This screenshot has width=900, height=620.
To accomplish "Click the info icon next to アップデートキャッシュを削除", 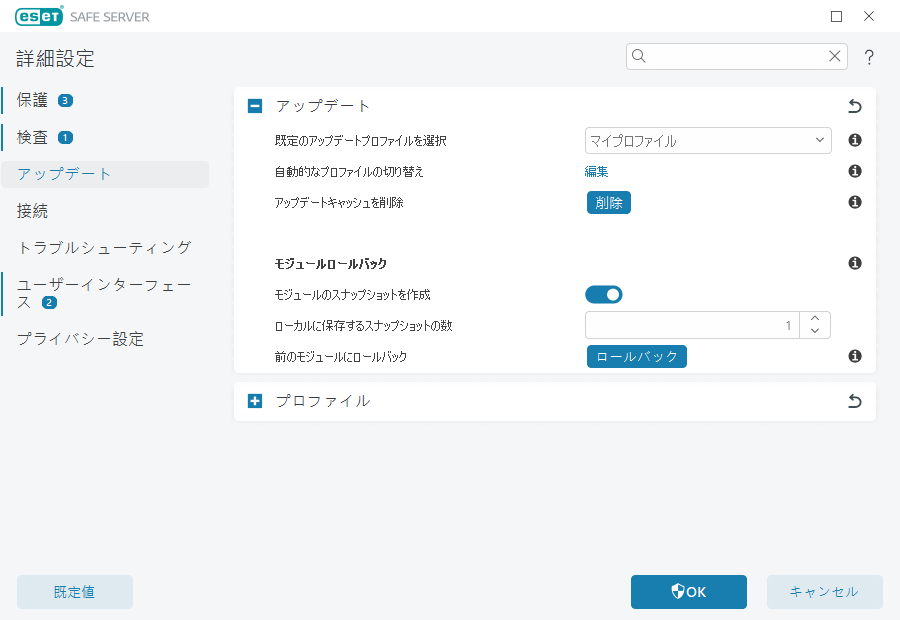I will point(854,202).
